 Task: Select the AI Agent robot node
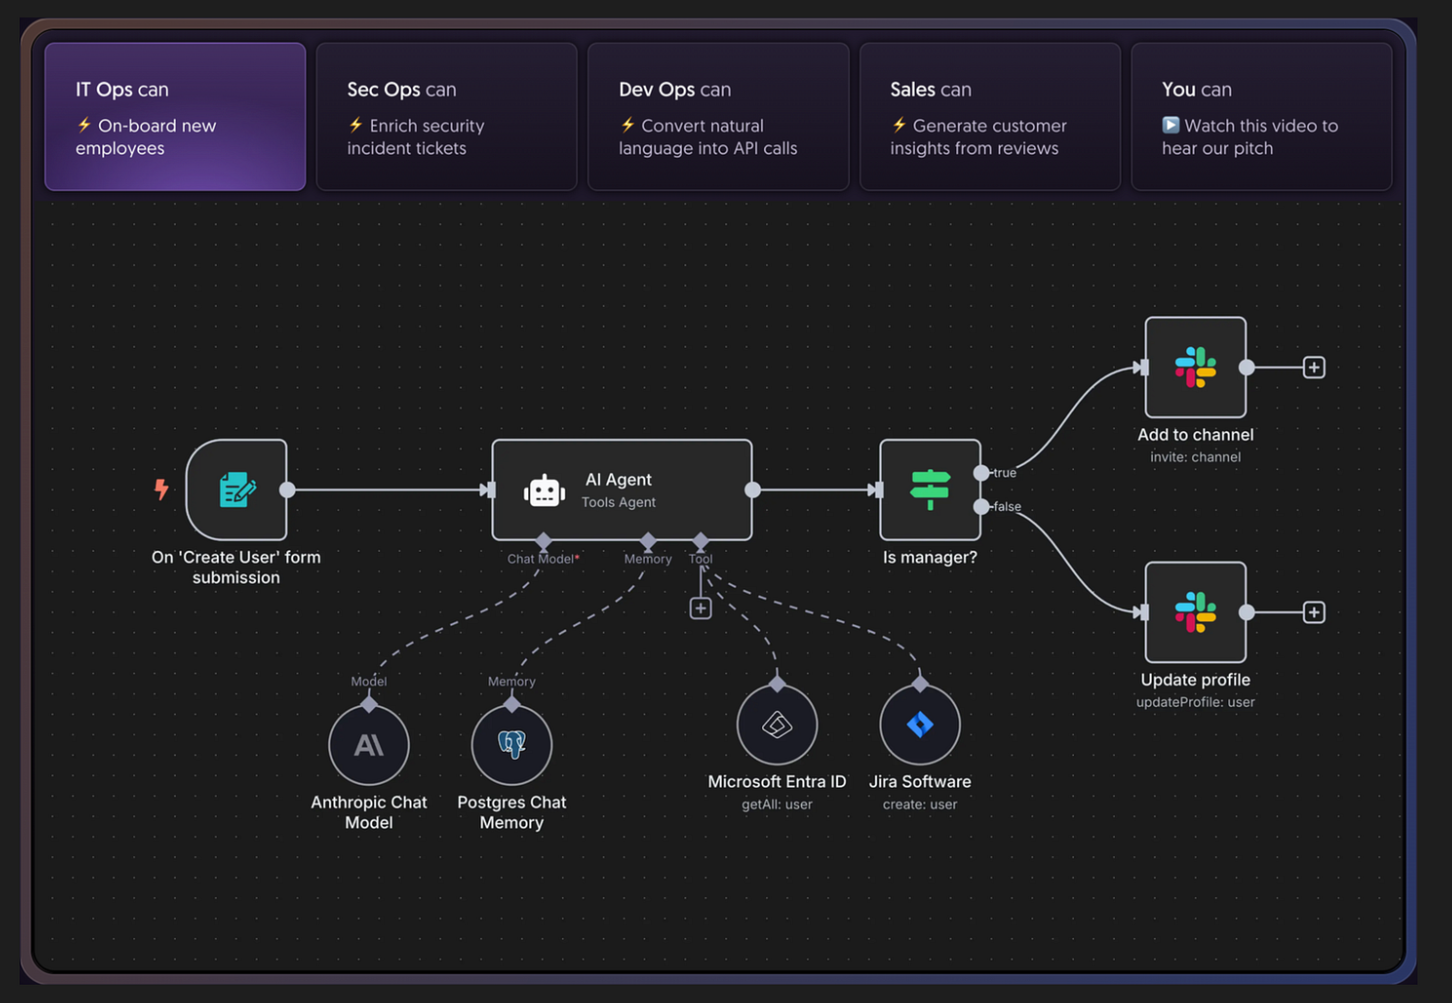[x=621, y=490]
